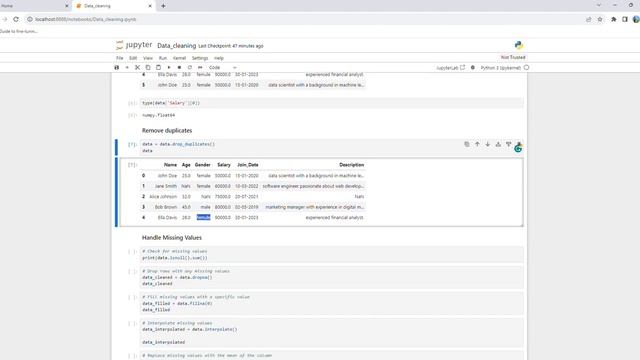Copy the selected cell from the toolbar
This screenshot has height=360, width=640.
pos(148,67)
